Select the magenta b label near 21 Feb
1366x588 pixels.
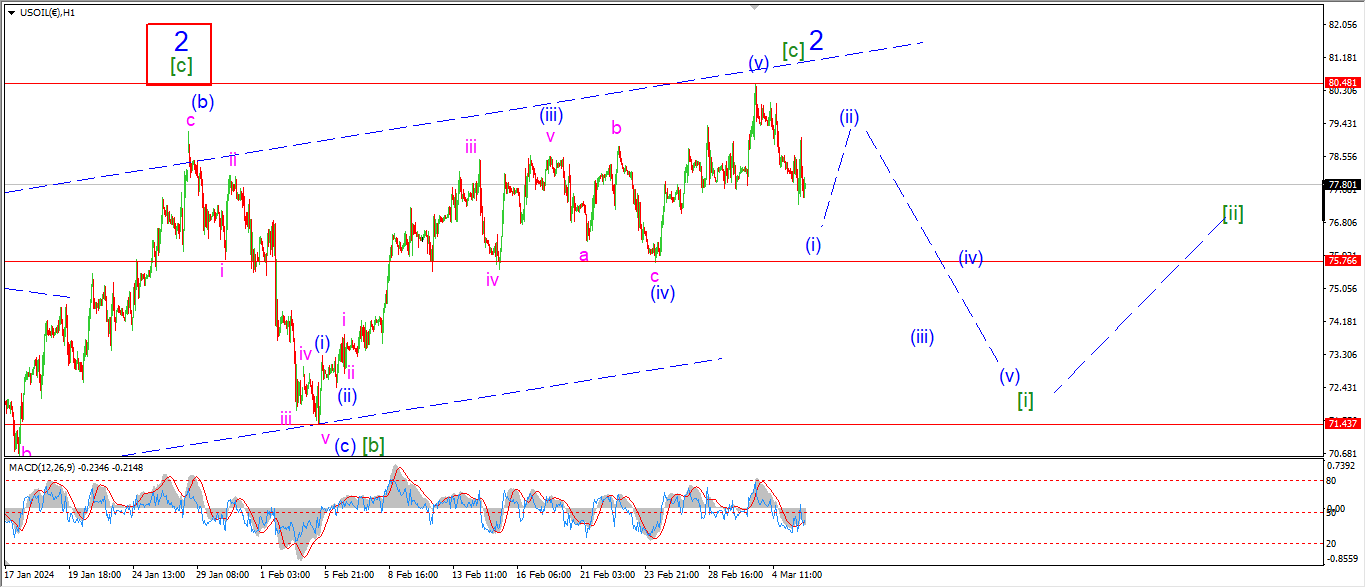[x=618, y=128]
